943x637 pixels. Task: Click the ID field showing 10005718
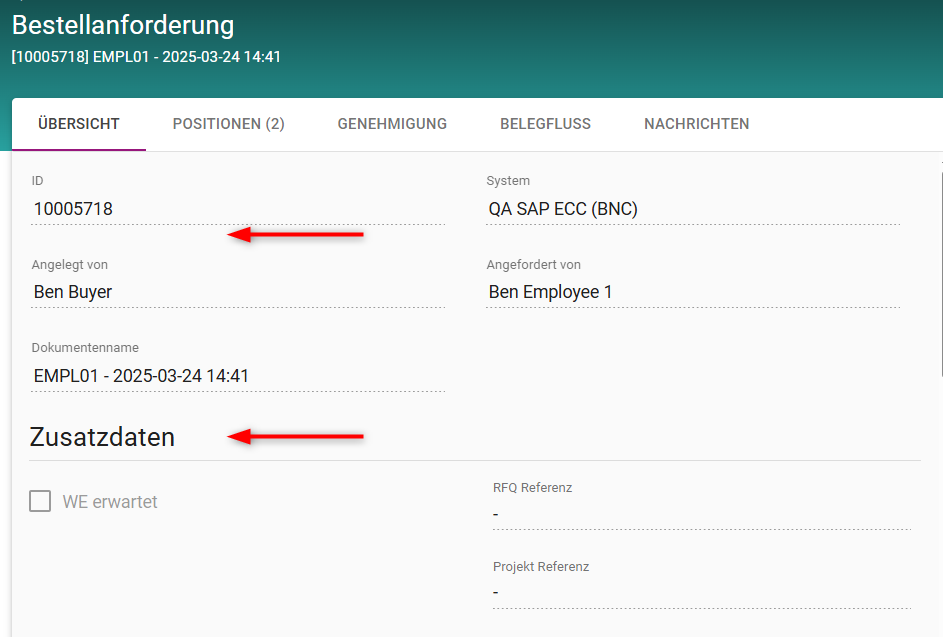pyautogui.click(x=237, y=209)
